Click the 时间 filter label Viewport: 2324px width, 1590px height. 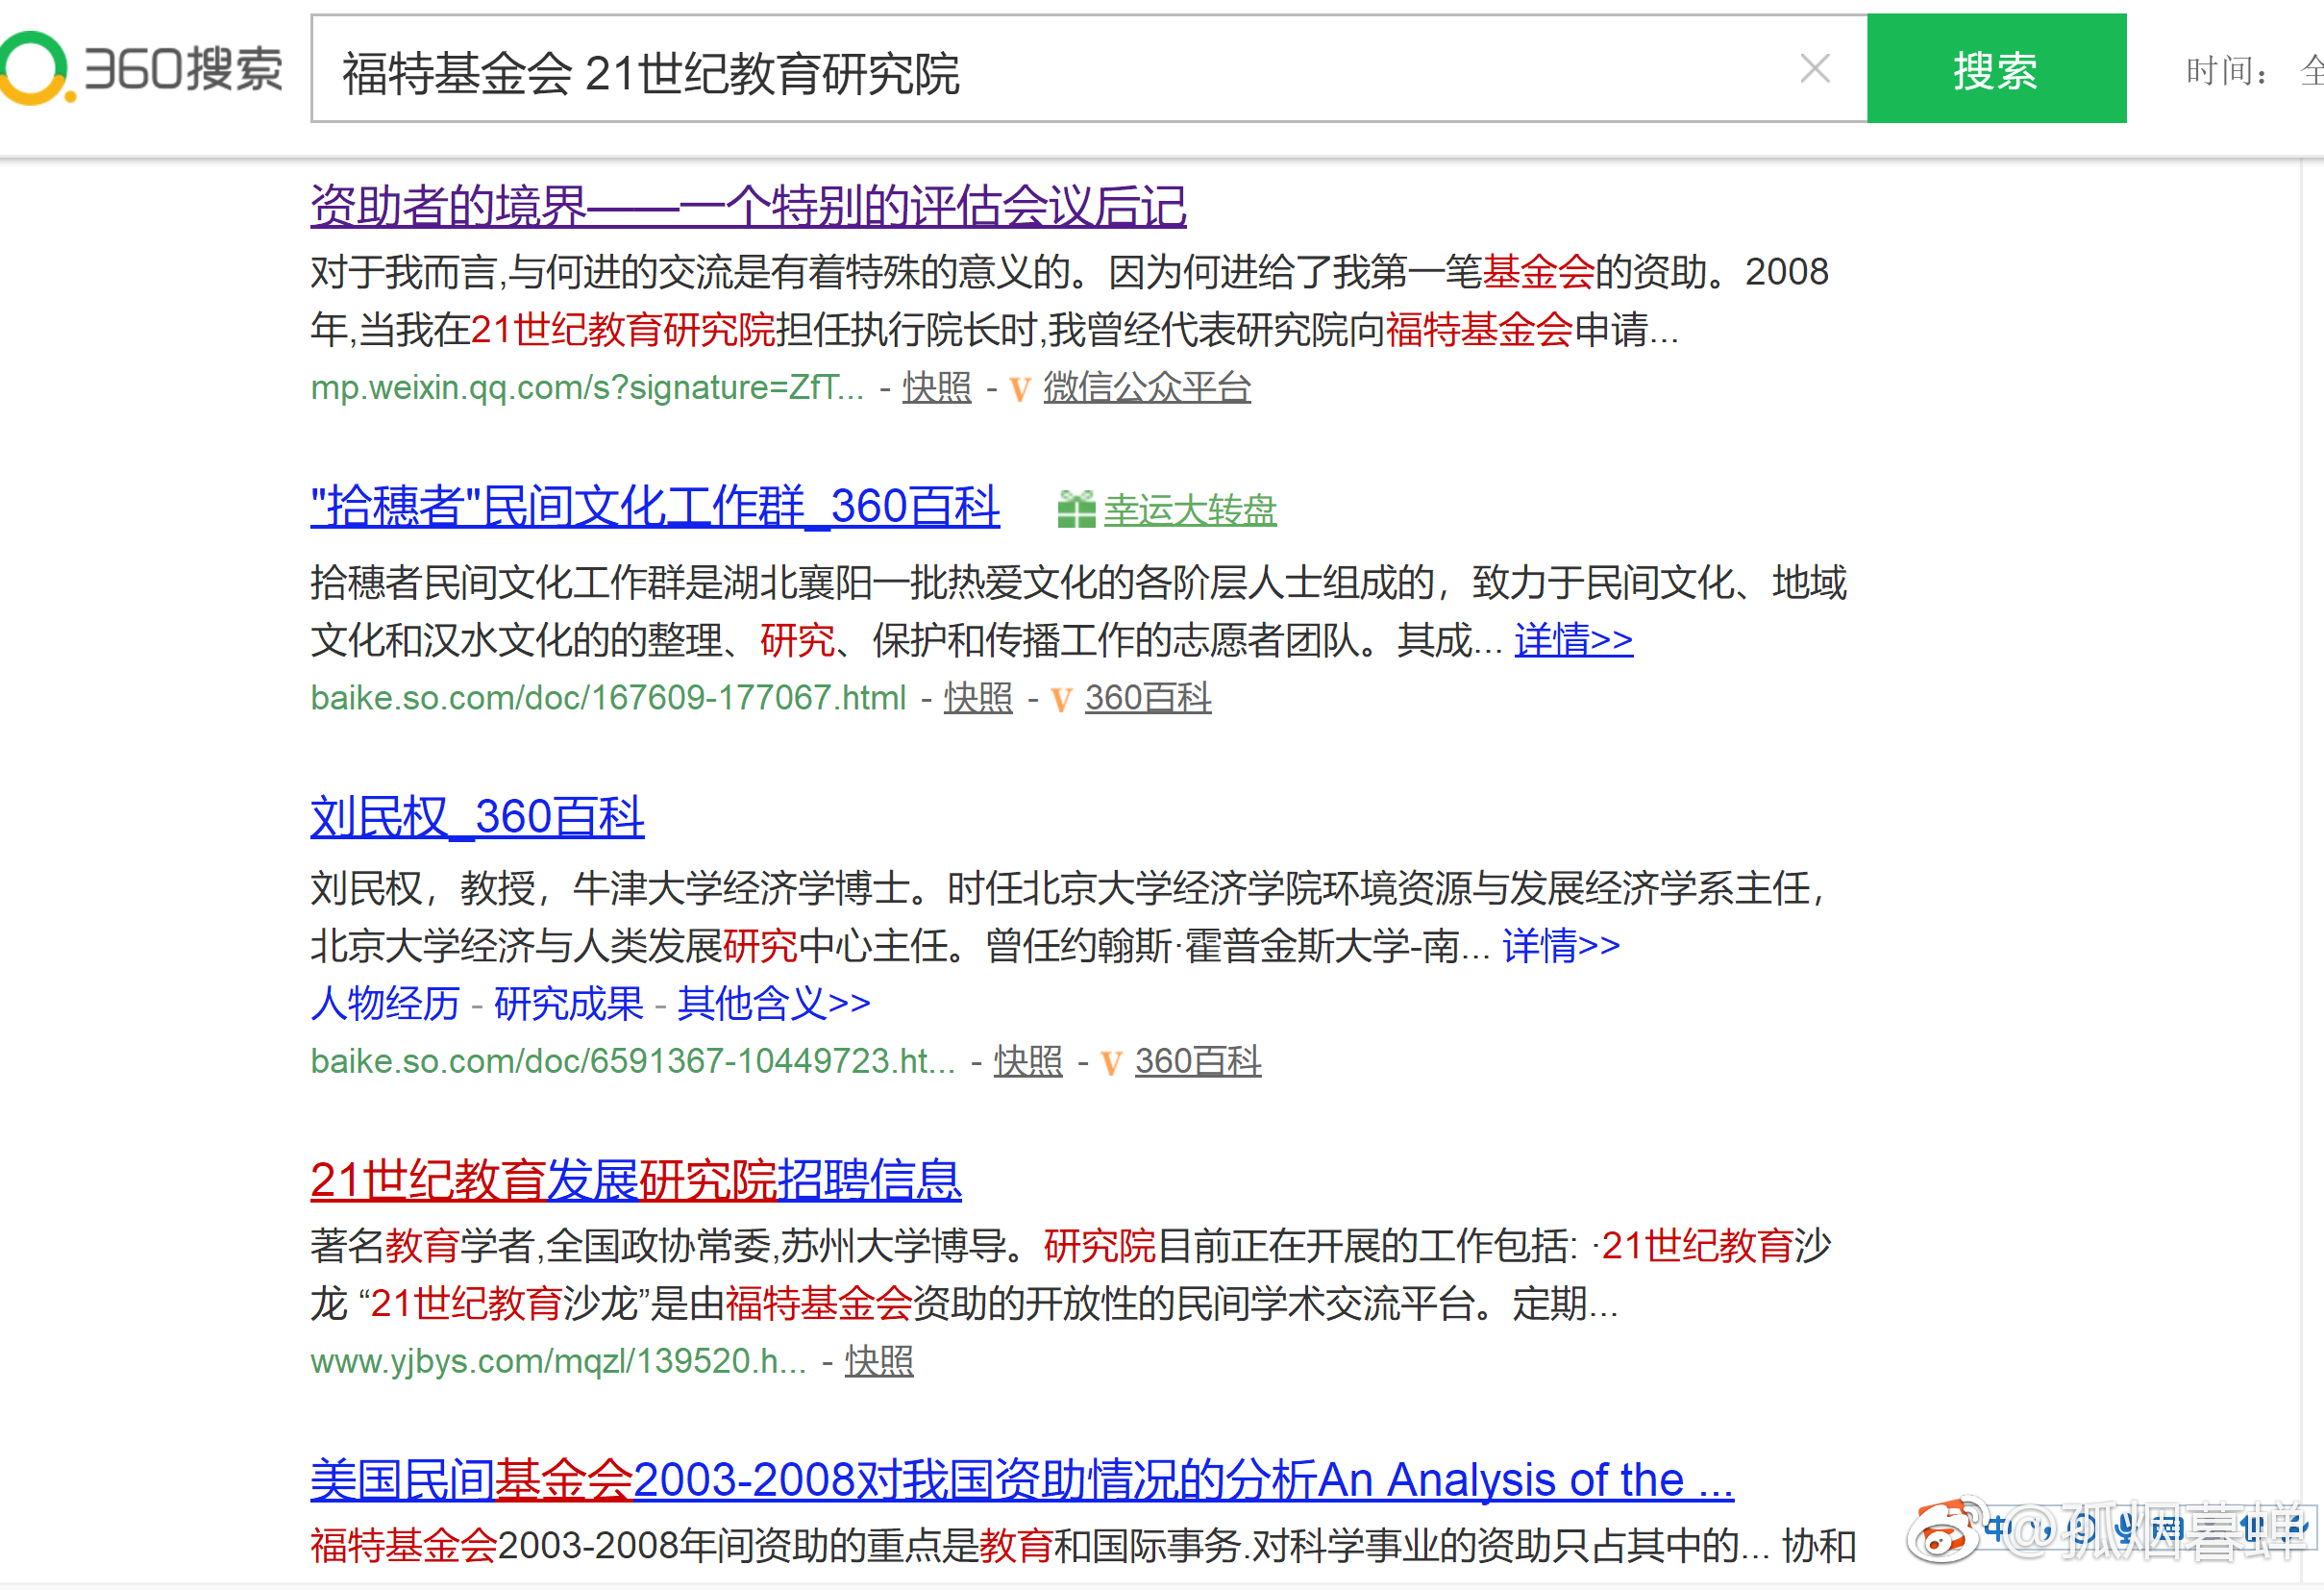point(2226,70)
